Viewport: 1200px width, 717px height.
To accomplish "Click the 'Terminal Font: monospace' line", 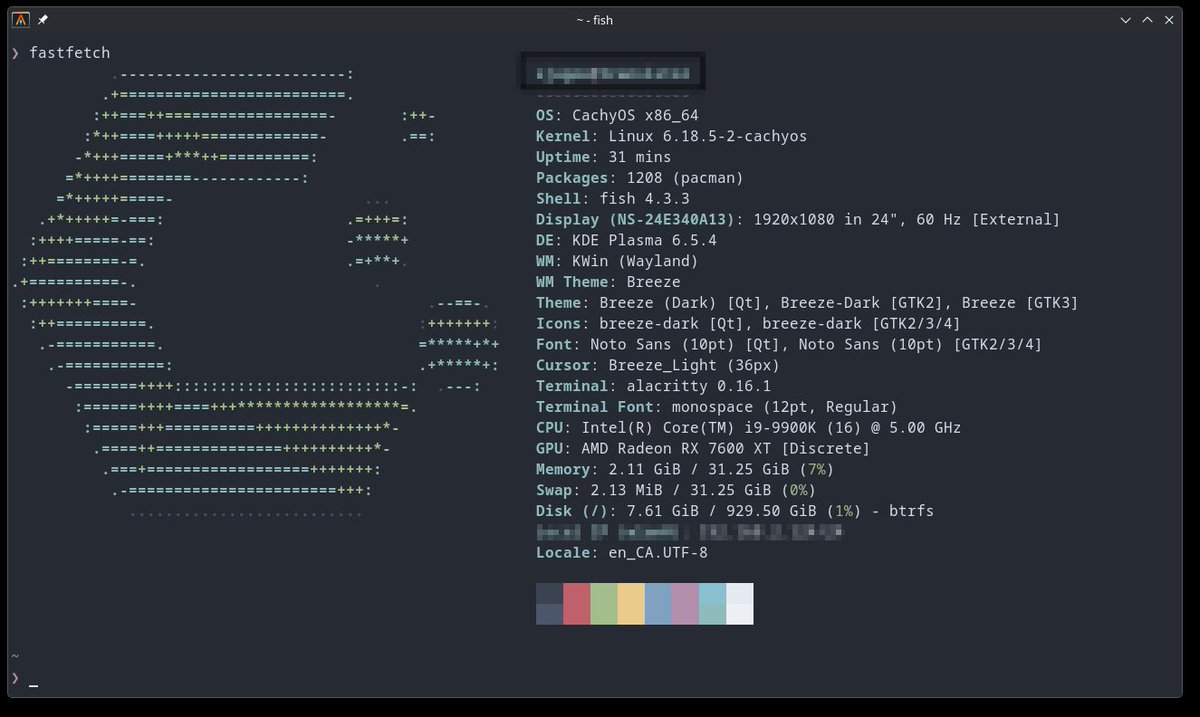I will pos(716,407).
